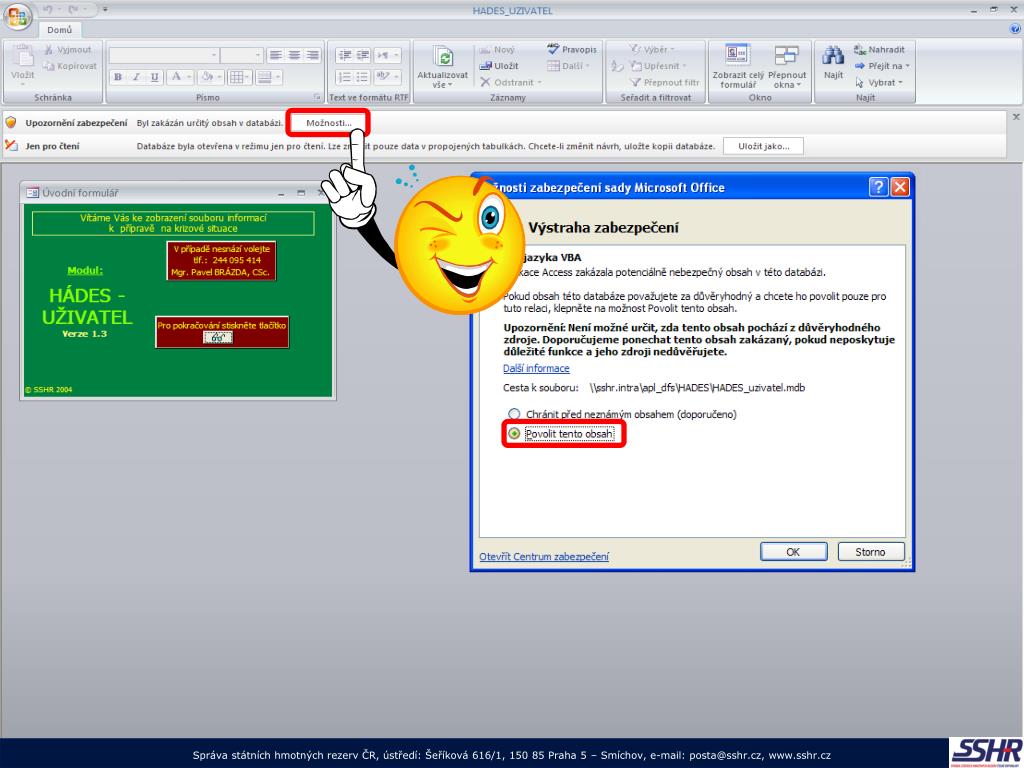Image resolution: width=1024 pixels, height=768 pixels.
Task: Expand the font color dropdown arrow
Action: coord(189,77)
